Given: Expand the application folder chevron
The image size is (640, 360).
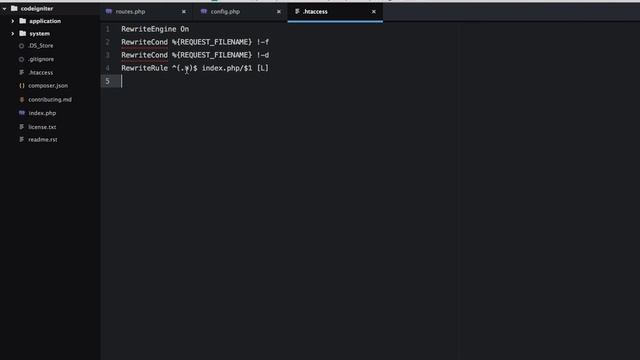Looking at the screenshot, I should (x=12, y=21).
